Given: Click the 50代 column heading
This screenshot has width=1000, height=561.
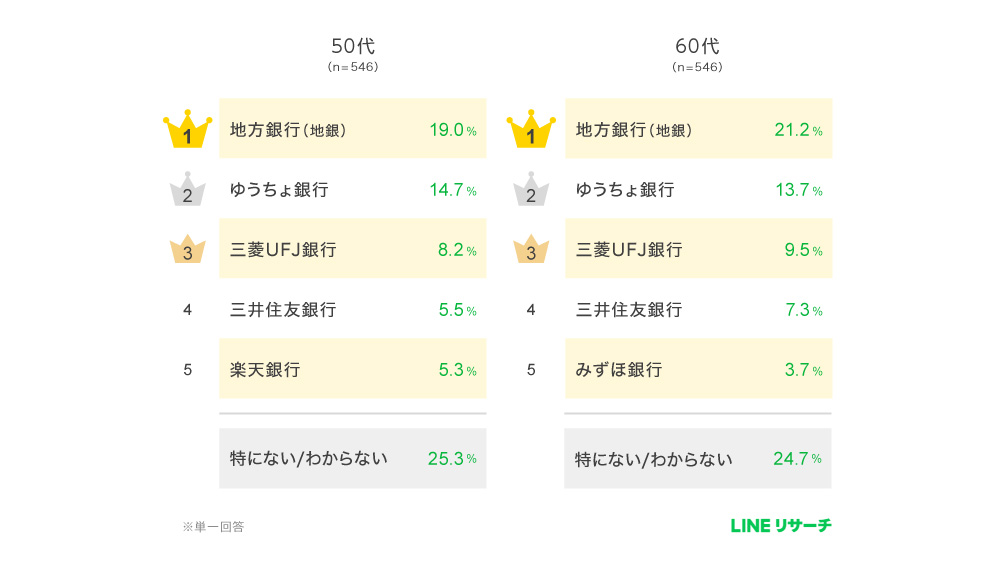Looking at the screenshot, I should coord(353,46).
